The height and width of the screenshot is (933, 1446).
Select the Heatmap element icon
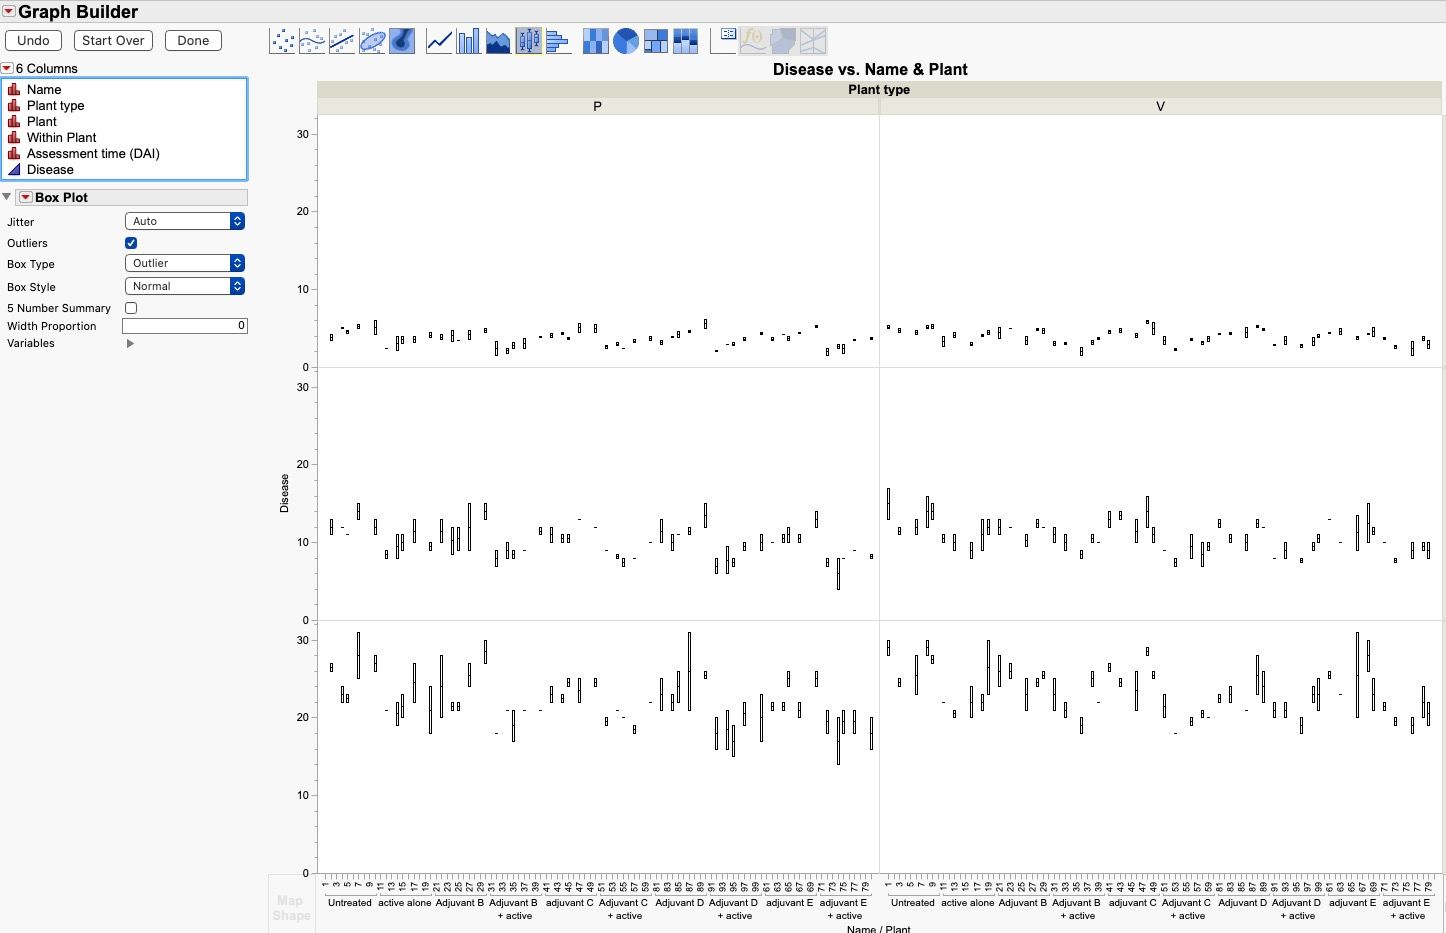tap(595, 40)
